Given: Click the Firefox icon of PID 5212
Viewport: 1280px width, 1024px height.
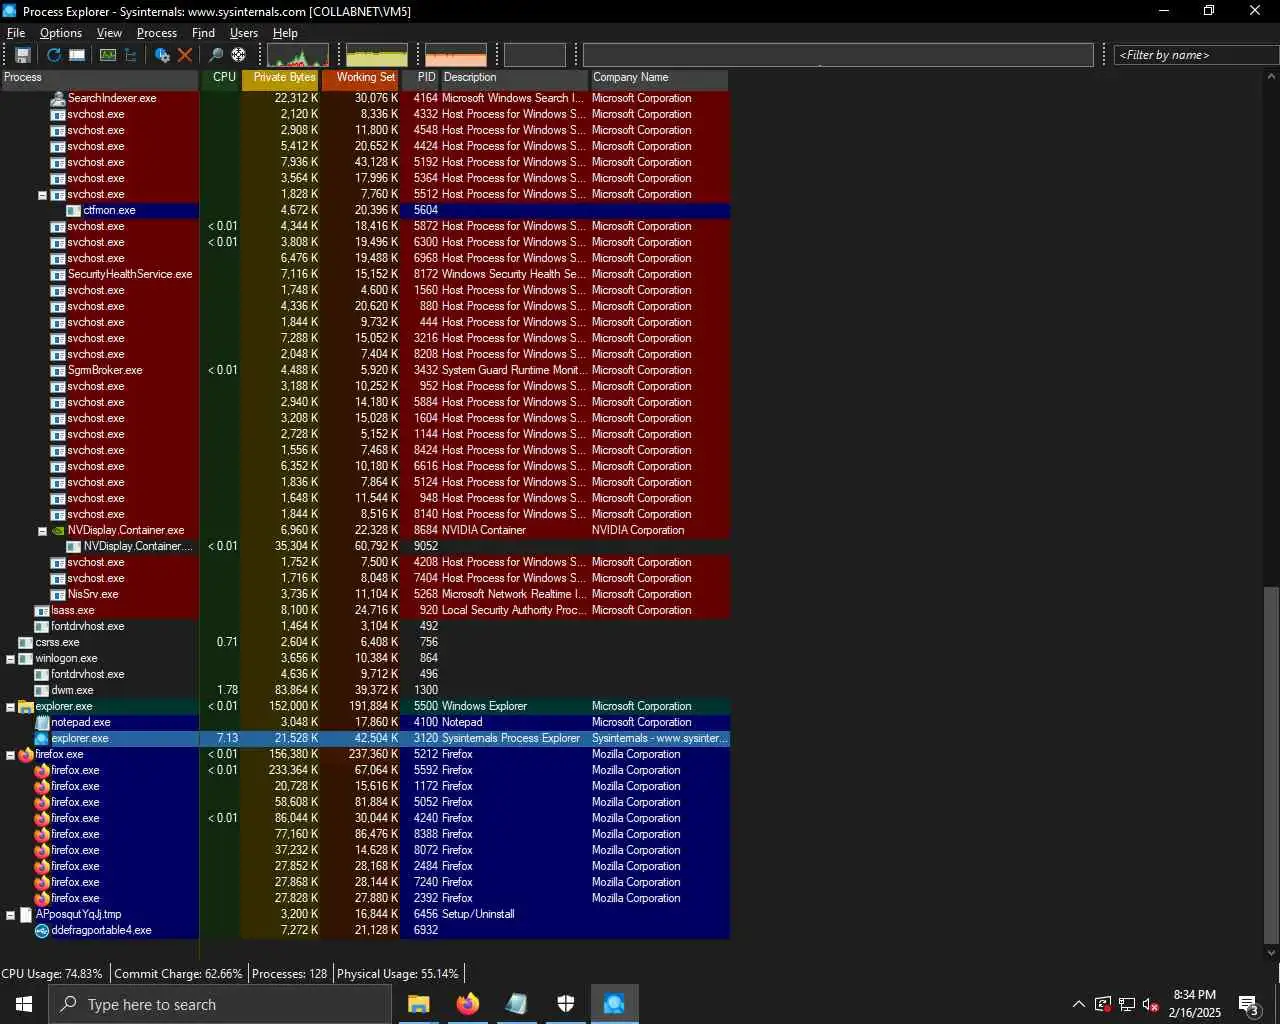Looking at the screenshot, I should click(26, 754).
